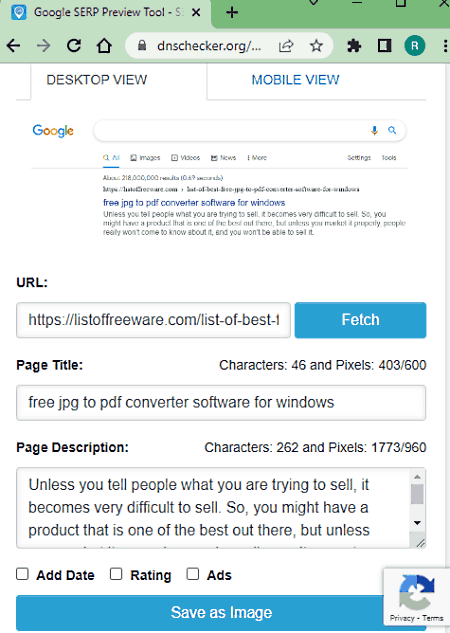
Task: Open the extensions puzzle icon
Action: [x=354, y=46]
